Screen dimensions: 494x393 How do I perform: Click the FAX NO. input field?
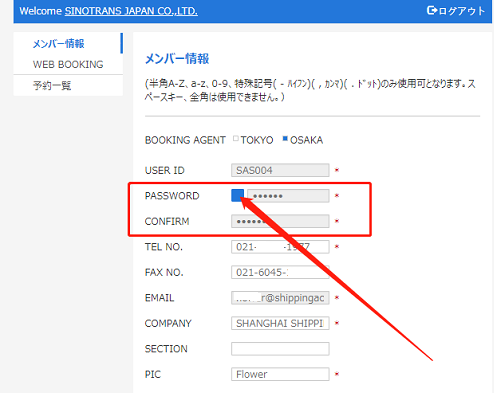click(x=280, y=272)
